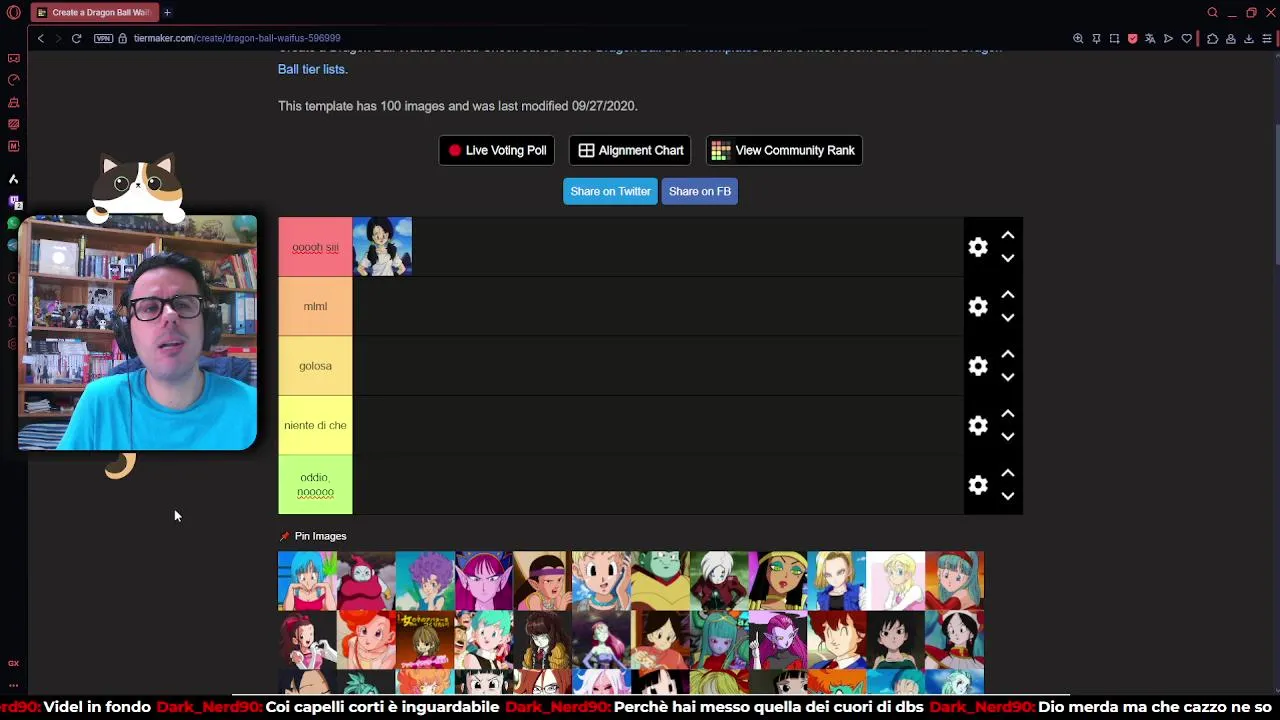This screenshot has height=720, width=1280.
Task: Open the page translate icon
Action: pyautogui.click(x=1150, y=38)
